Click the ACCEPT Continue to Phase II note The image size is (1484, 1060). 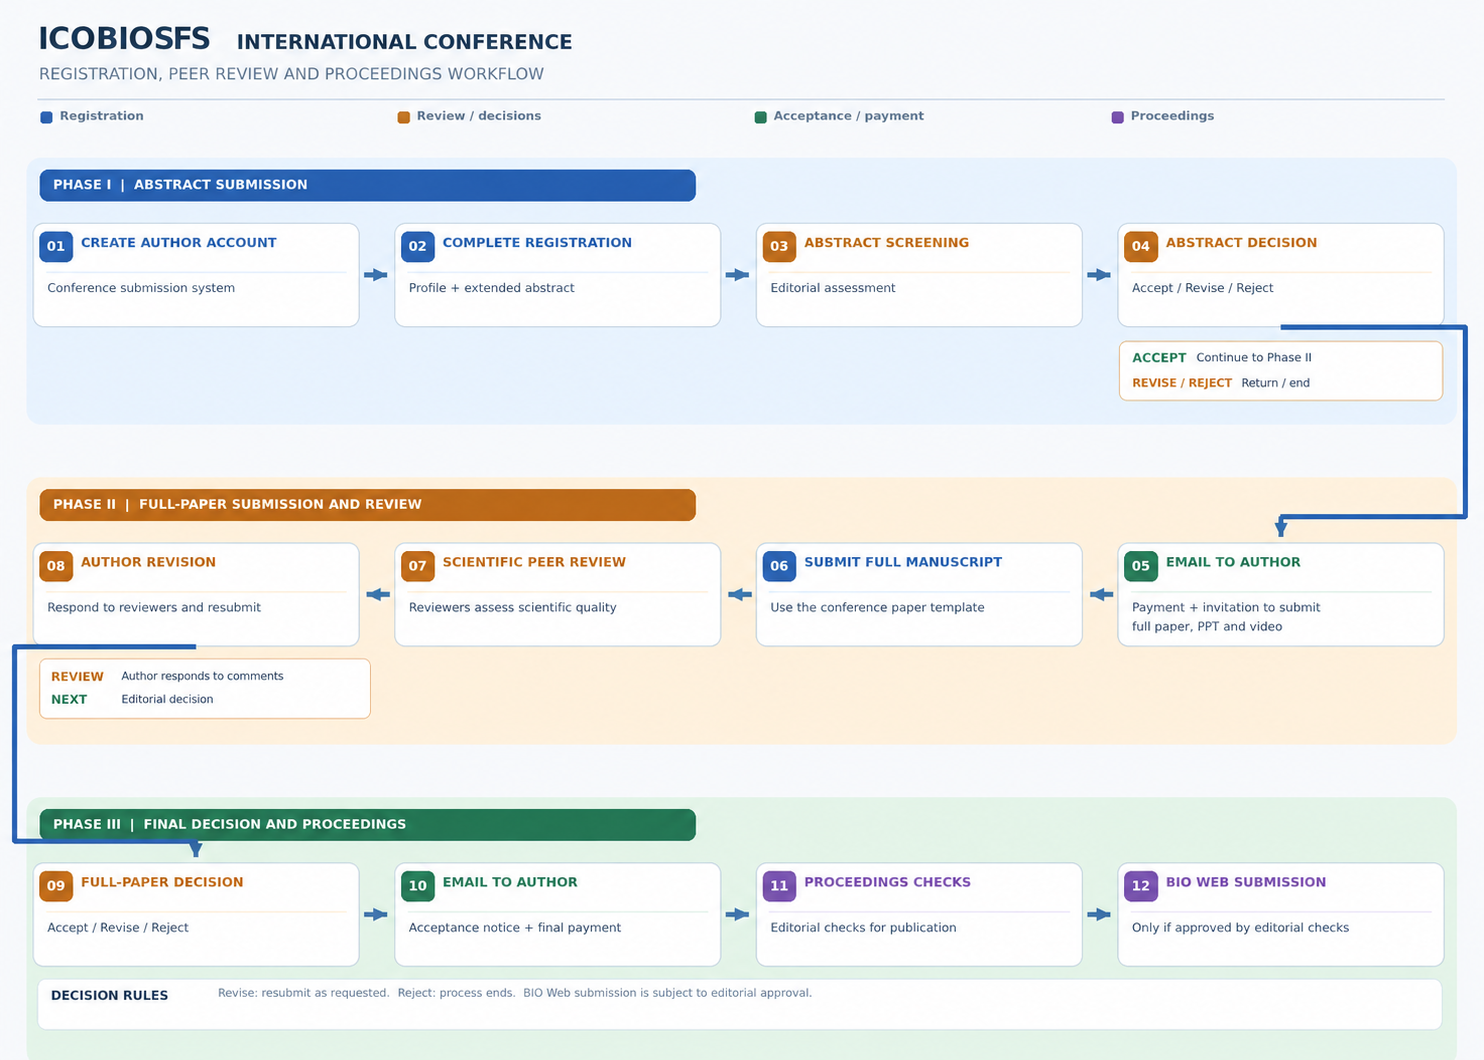click(x=1222, y=358)
